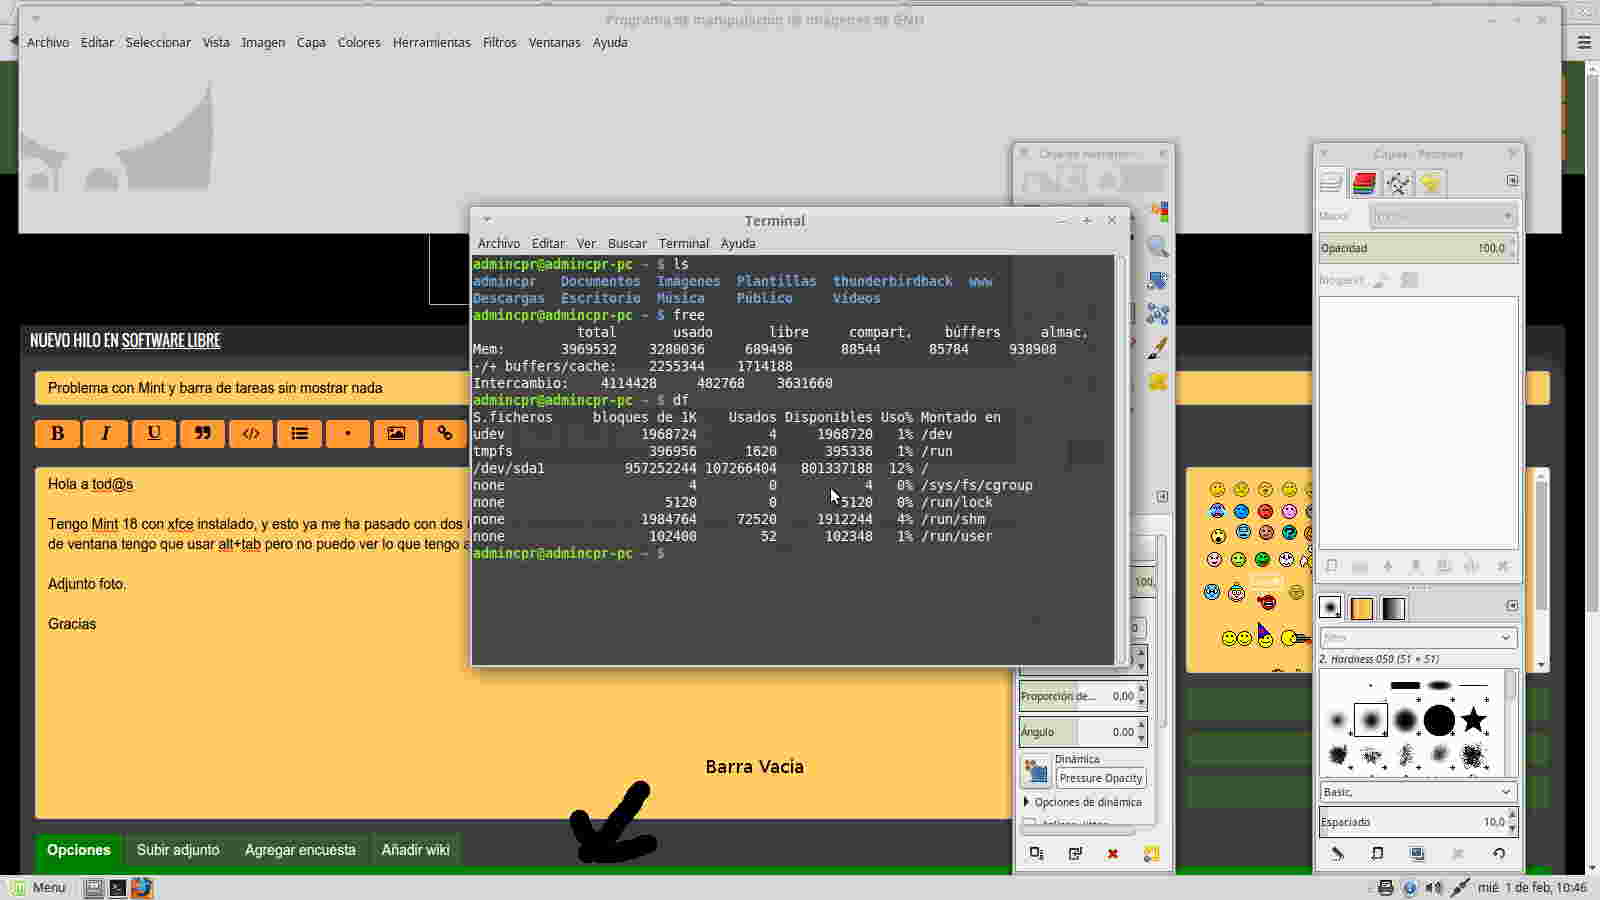Open the Basic brush tag dropdown
The image size is (1600, 900).
point(1417,792)
